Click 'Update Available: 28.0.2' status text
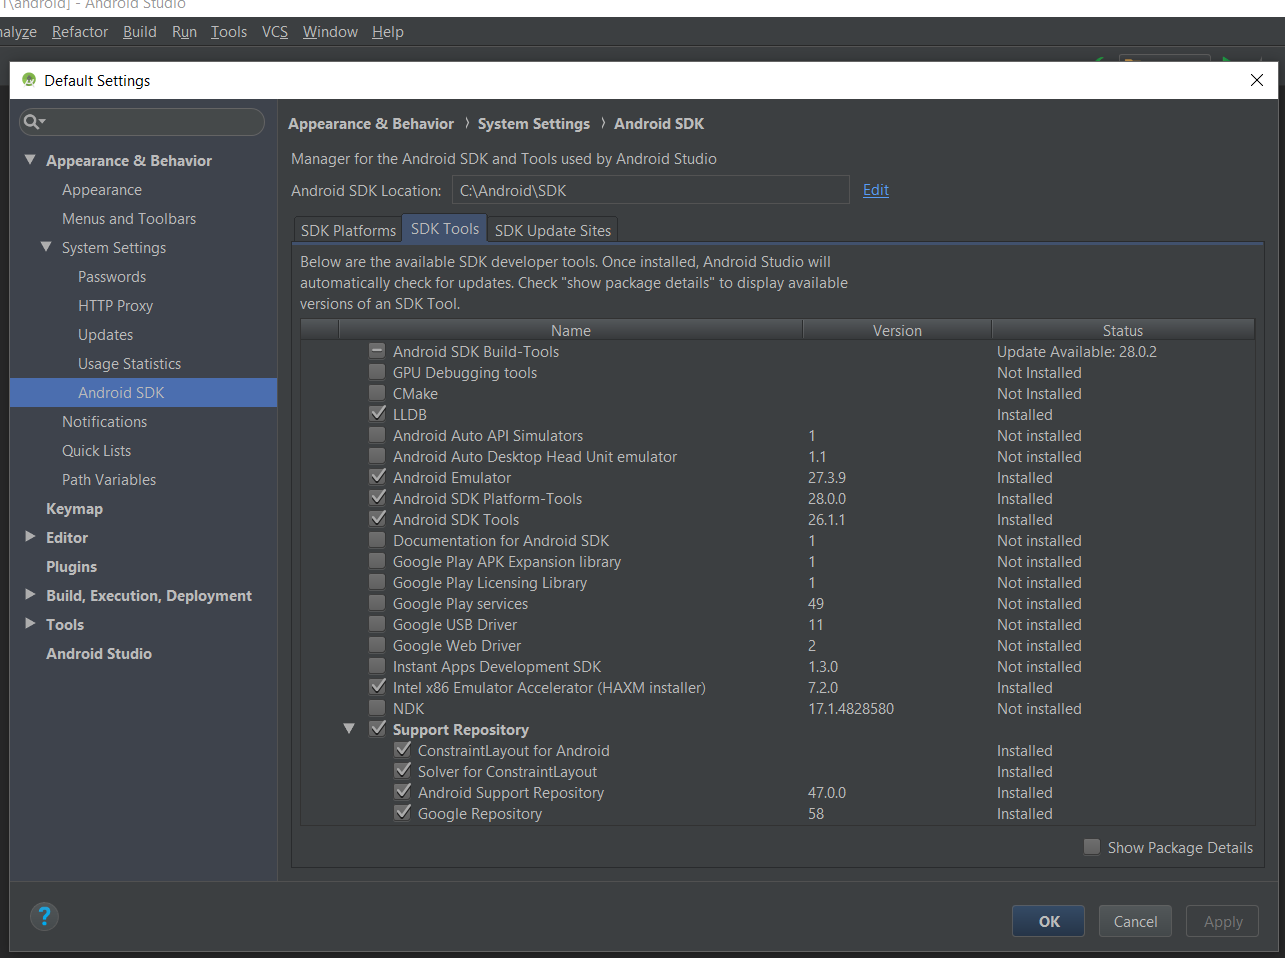Viewport: 1285px width, 958px height. 1077,352
